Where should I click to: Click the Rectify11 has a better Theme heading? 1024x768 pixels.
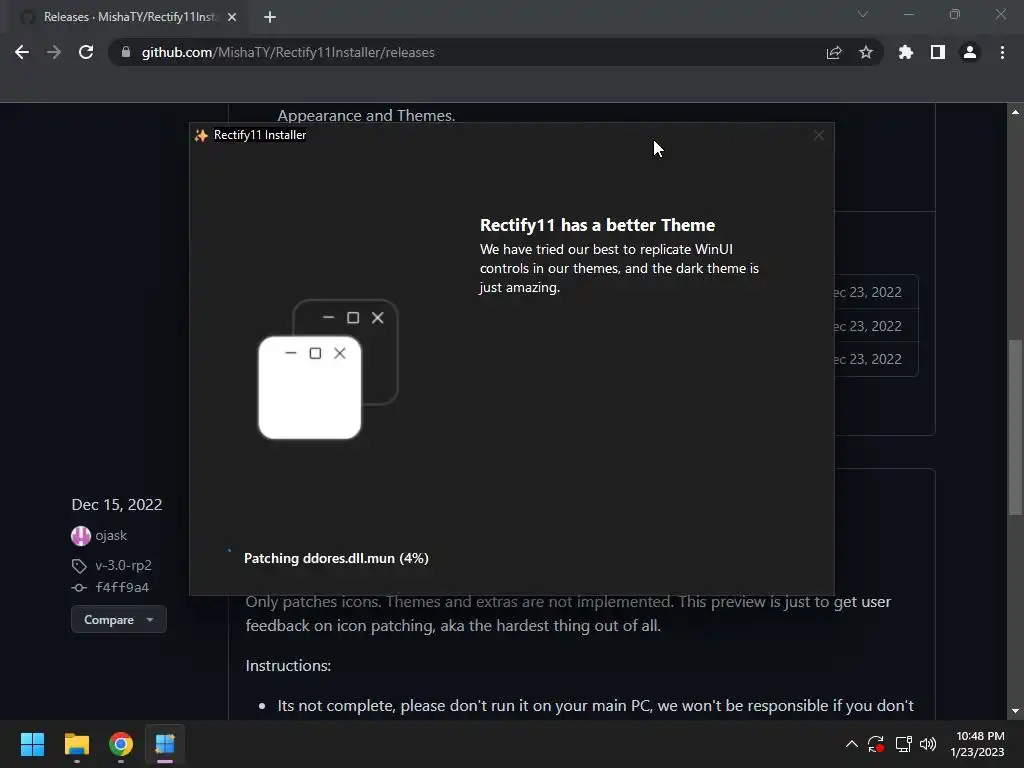click(598, 225)
